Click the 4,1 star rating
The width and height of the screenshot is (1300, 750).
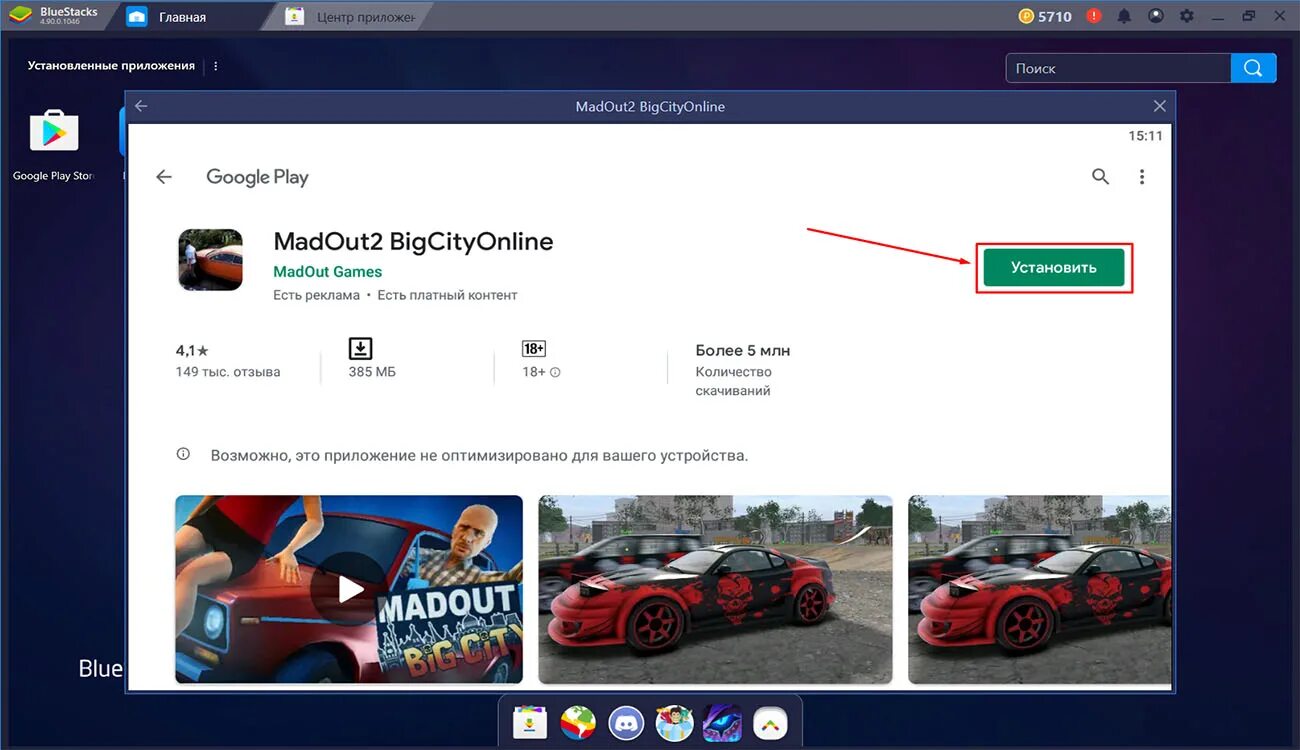tap(192, 350)
